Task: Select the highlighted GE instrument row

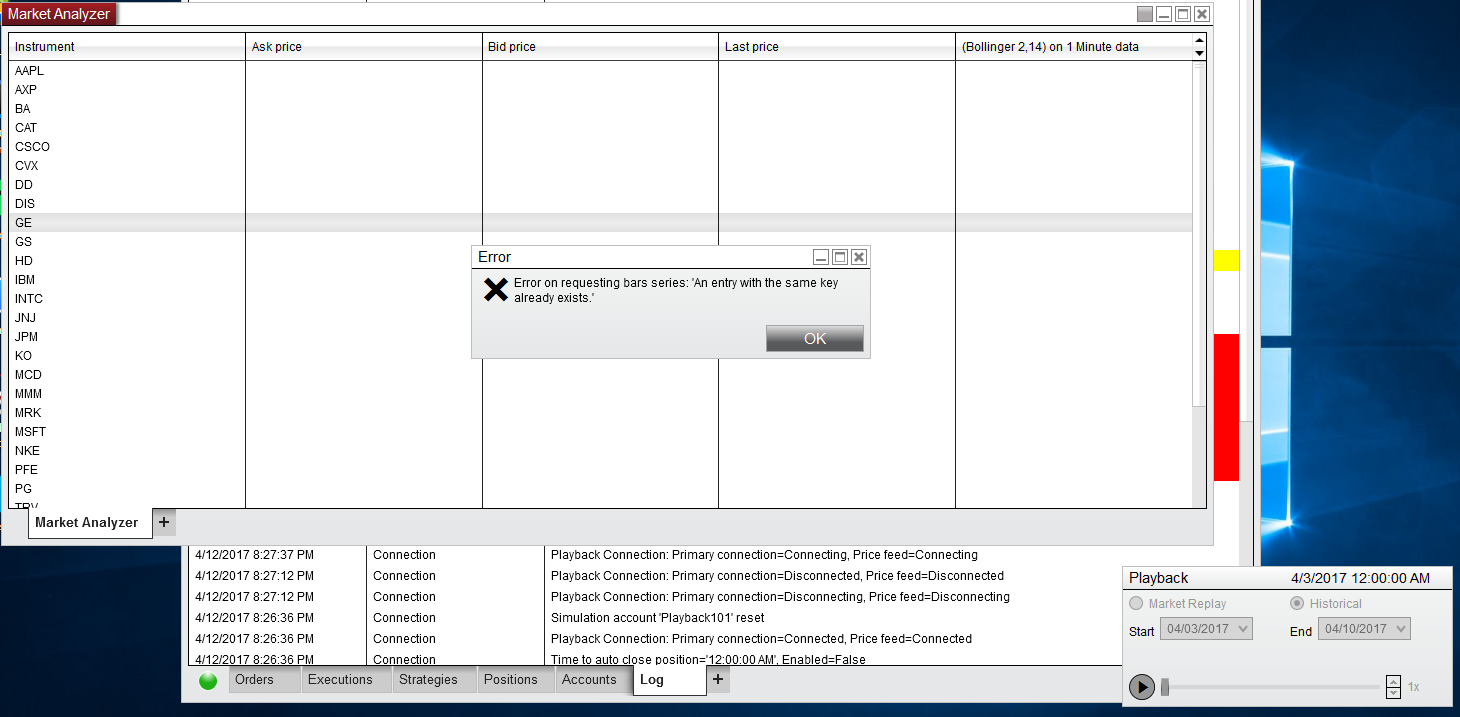Action: (x=600, y=223)
